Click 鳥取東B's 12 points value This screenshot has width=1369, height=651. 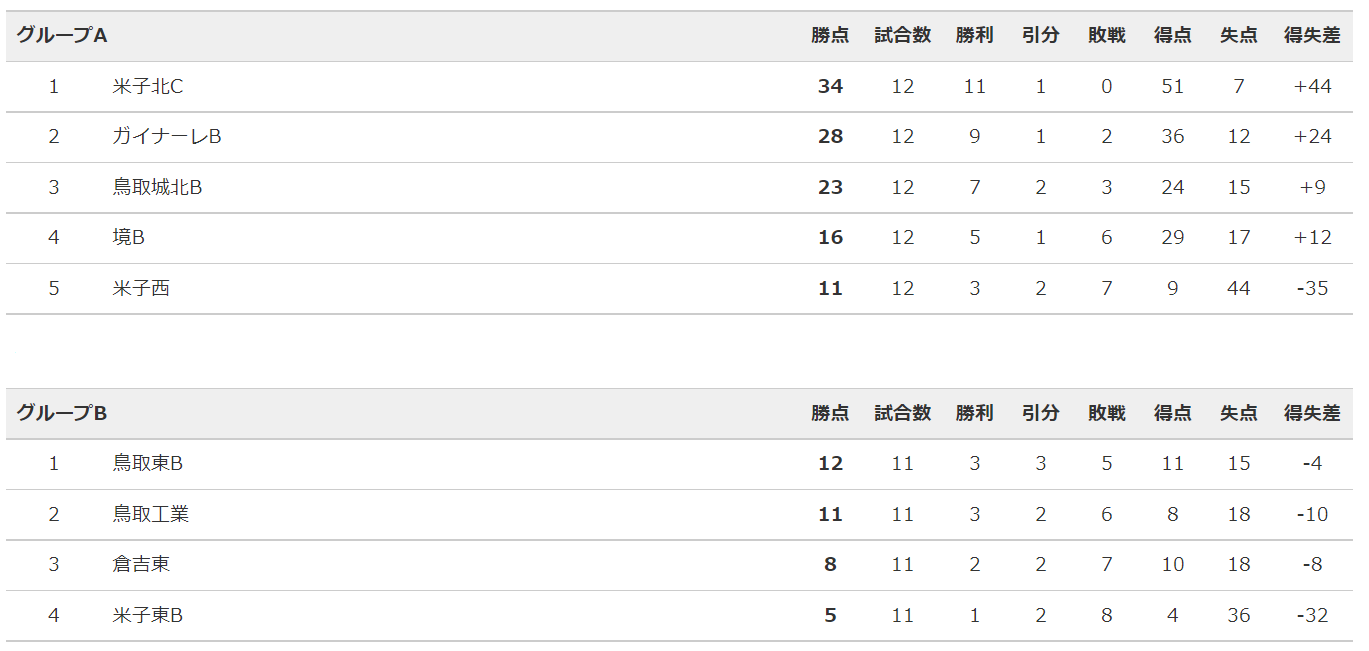pyautogui.click(x=830, y=464)
